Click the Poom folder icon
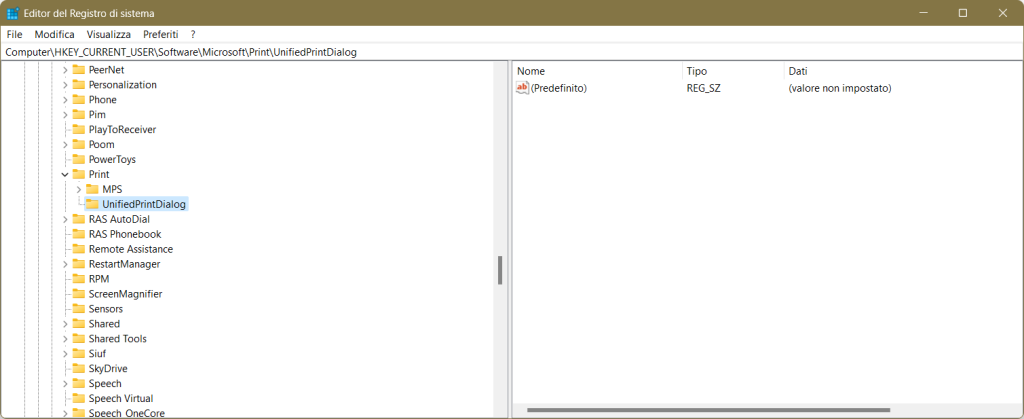This screenshot has width=1024, height=419. pyautogui.click(x=79, y=144)
